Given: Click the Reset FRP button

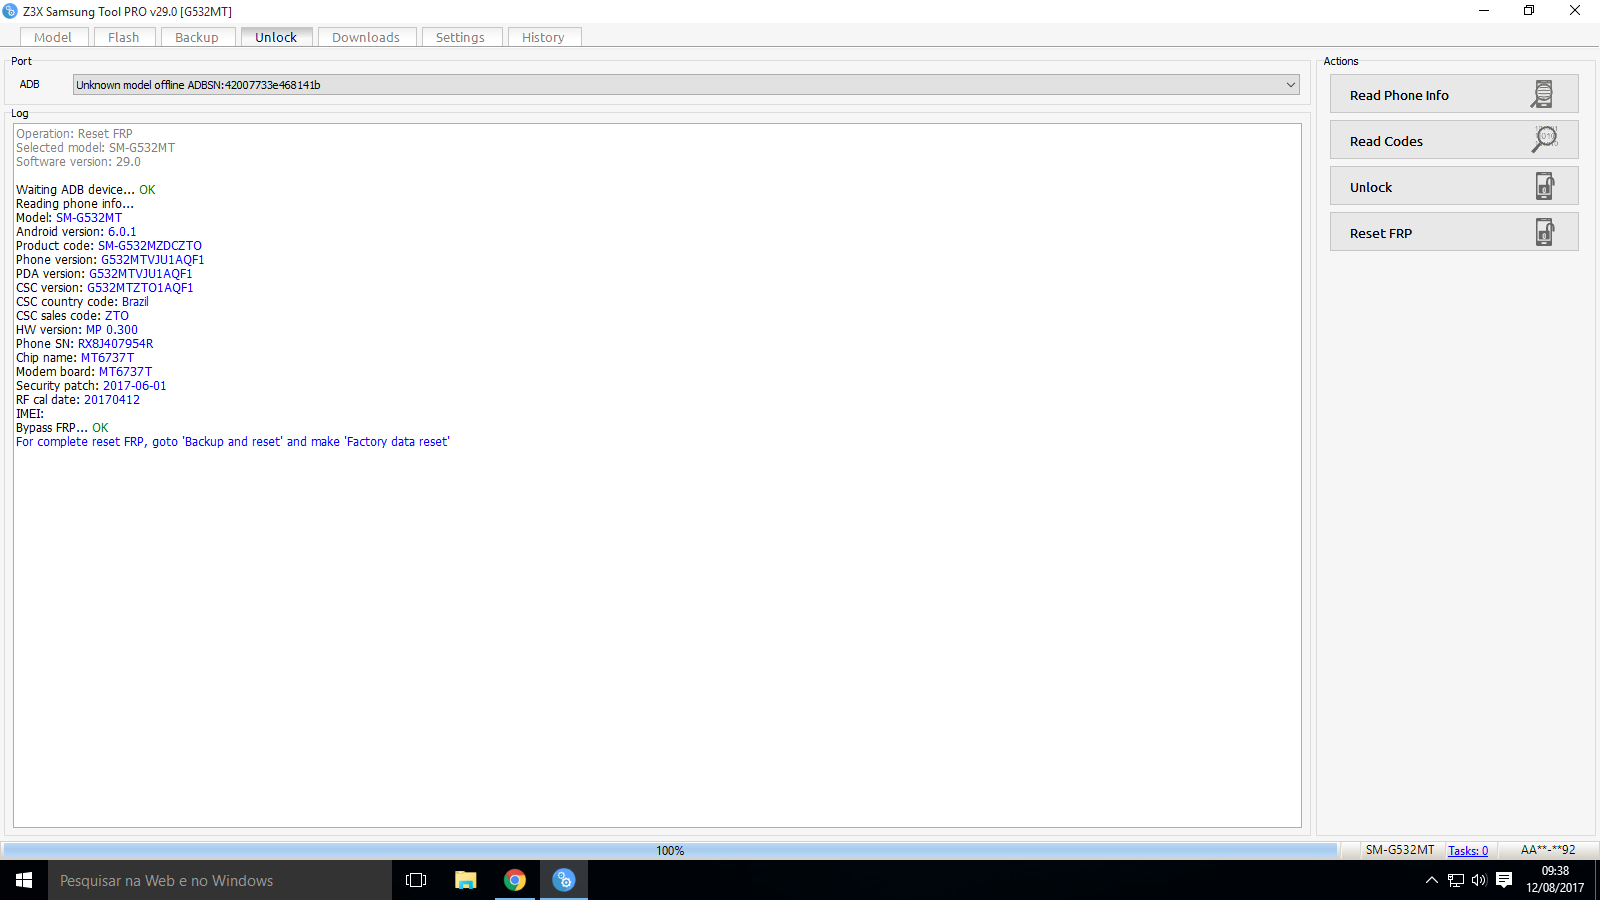Looking at the screenshot, I should point(1454,232).
